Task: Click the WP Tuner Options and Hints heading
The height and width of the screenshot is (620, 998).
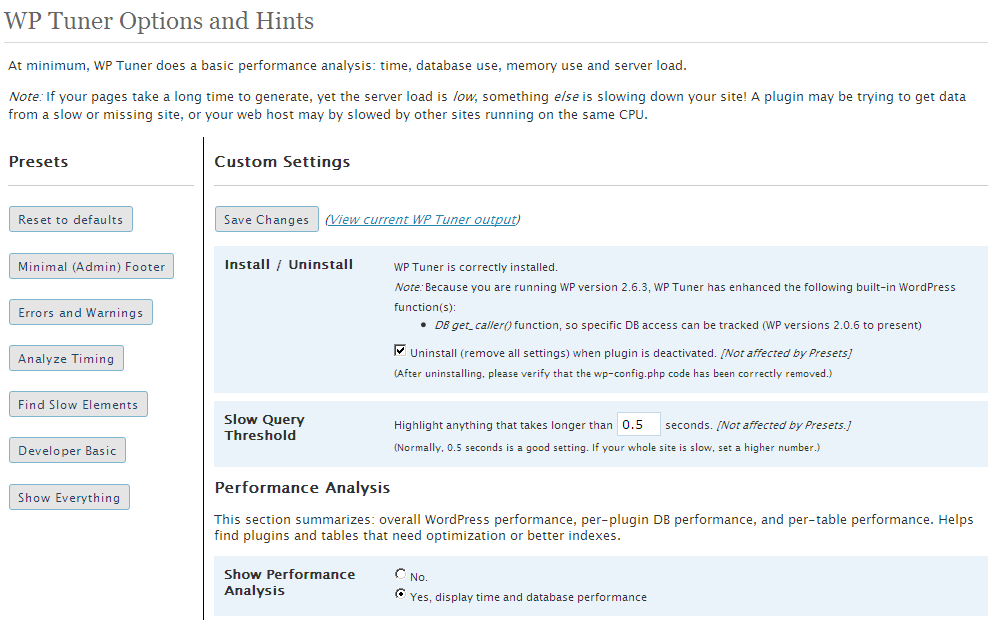Action: point(159,21)
